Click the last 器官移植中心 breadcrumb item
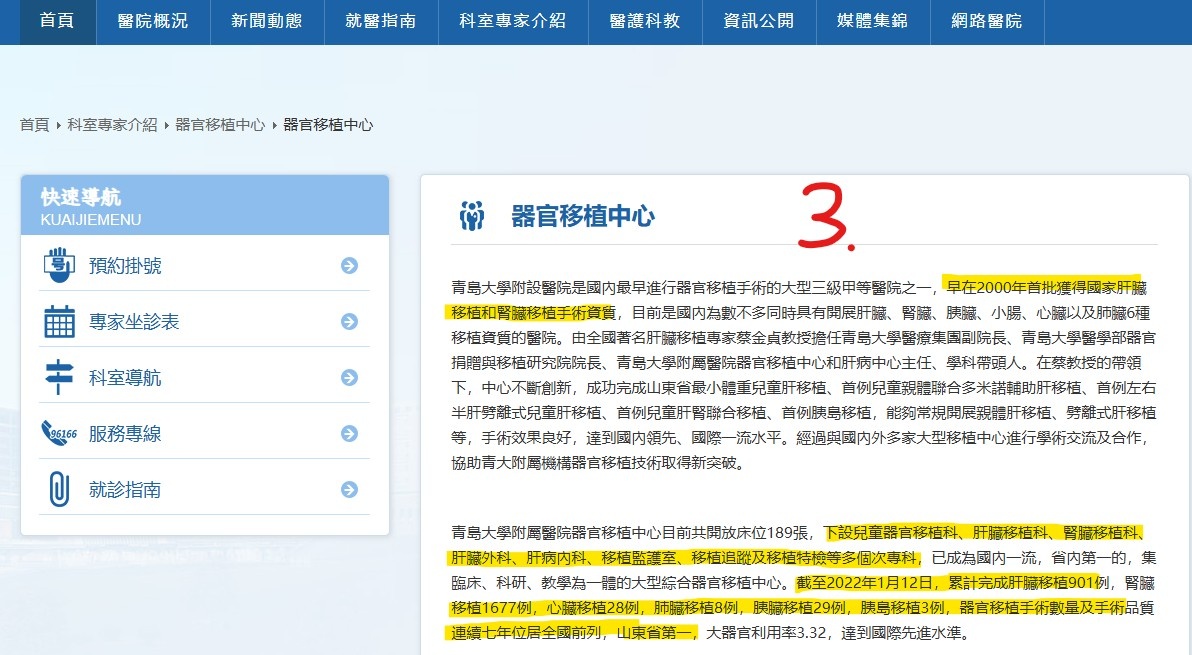This screenshot has width=1192, height=655. click(x=328, y=125)
